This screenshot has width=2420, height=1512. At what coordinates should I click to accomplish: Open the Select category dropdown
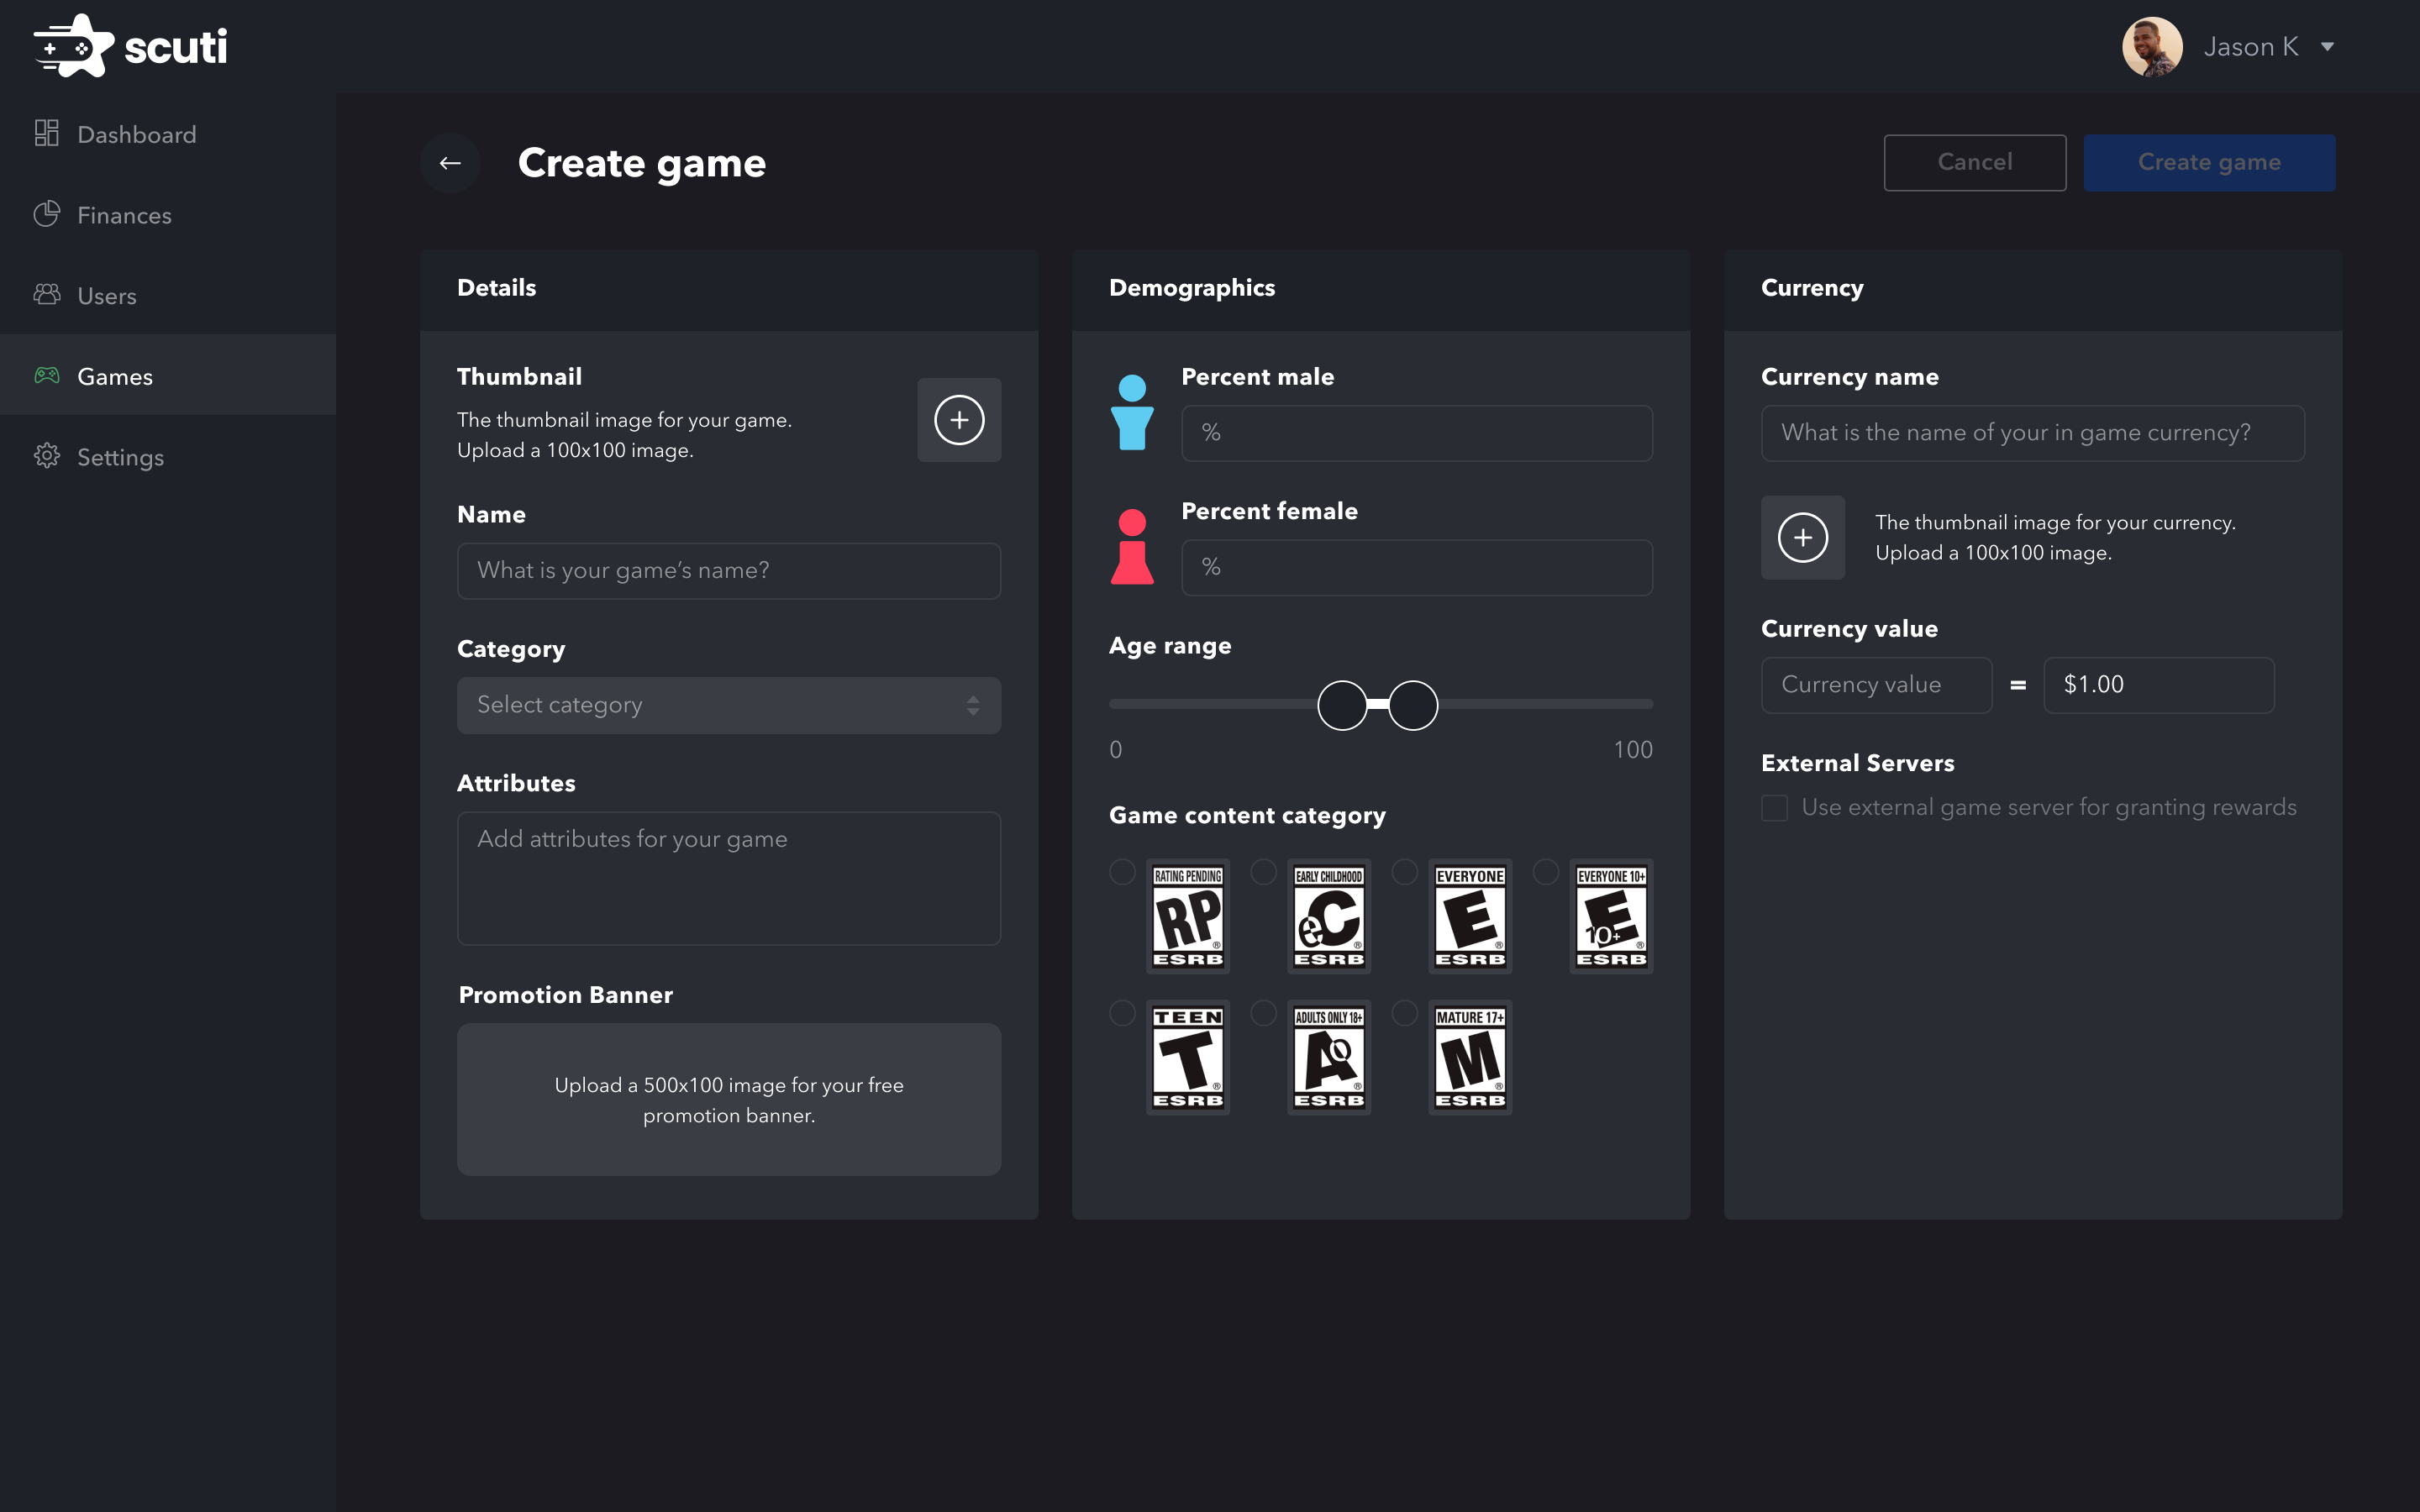(728, 705)
